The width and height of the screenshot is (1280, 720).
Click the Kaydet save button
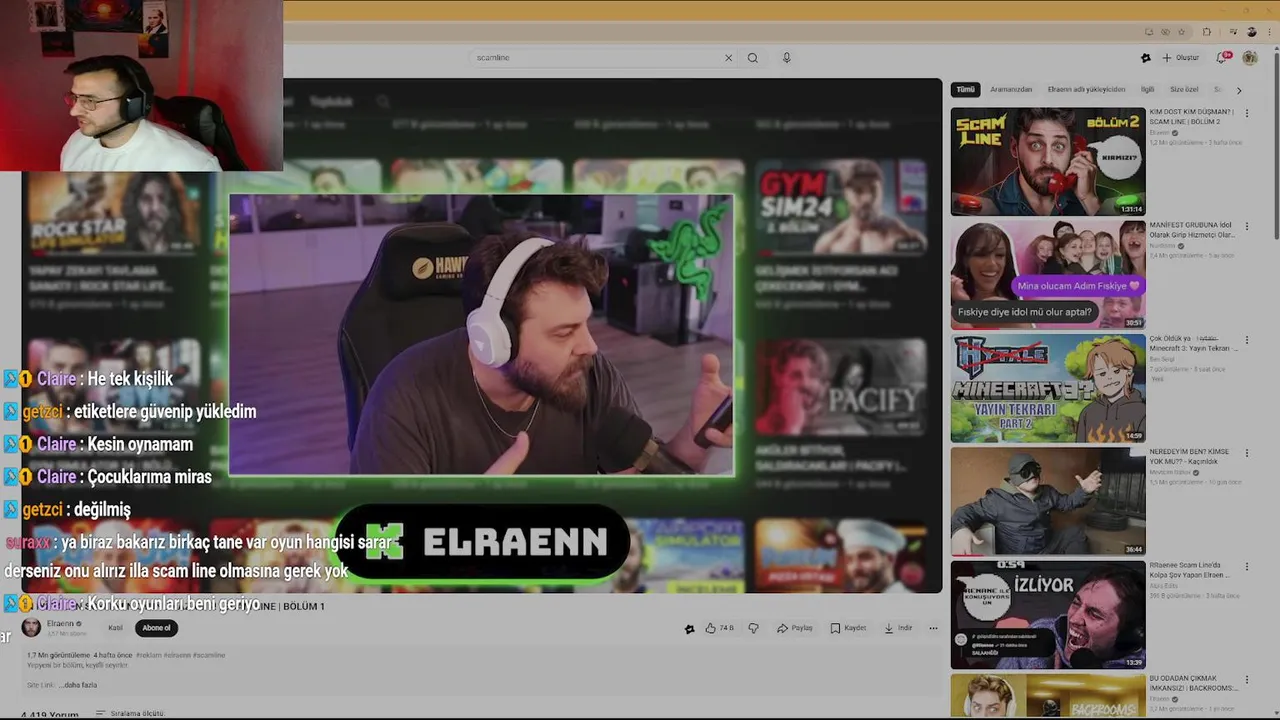pyautogui.click(x=848, y=628)
